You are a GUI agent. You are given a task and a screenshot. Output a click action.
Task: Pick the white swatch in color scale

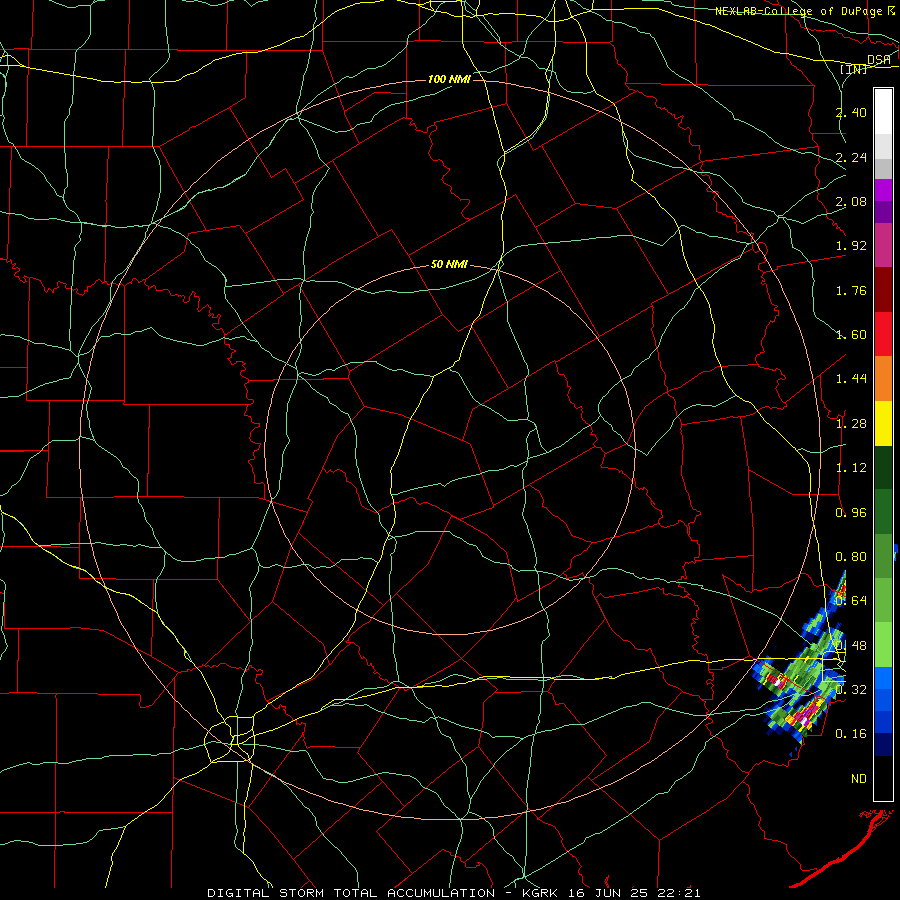click(883, 112)
